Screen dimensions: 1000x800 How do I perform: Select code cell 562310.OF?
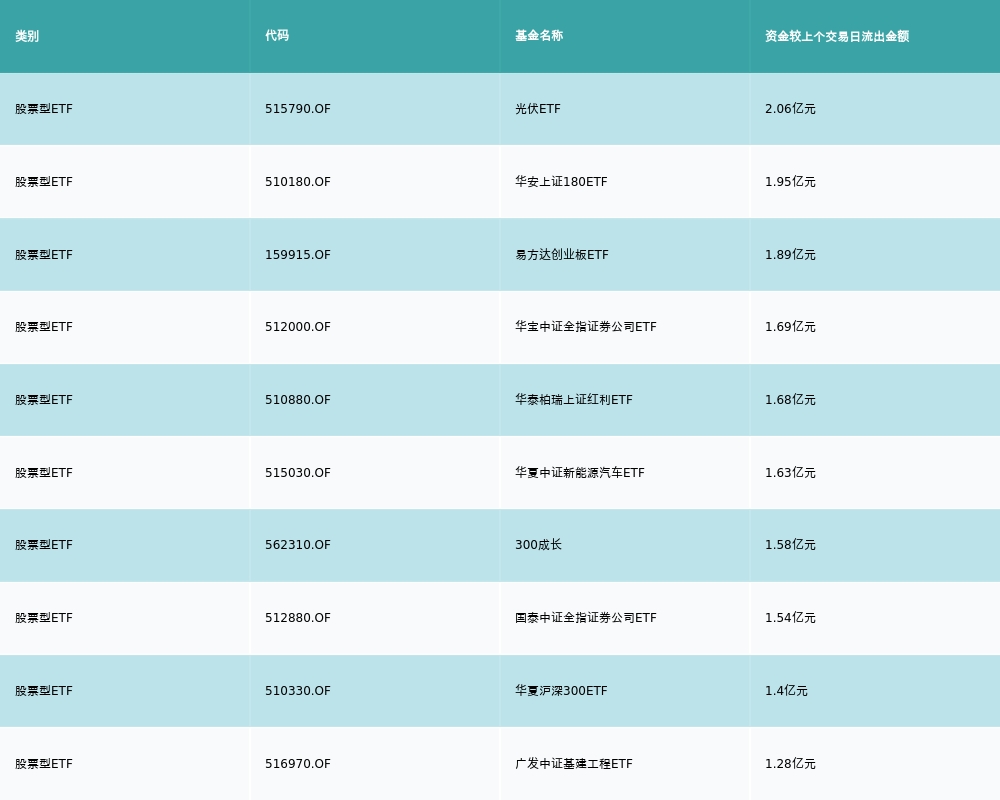pos(298,545)
